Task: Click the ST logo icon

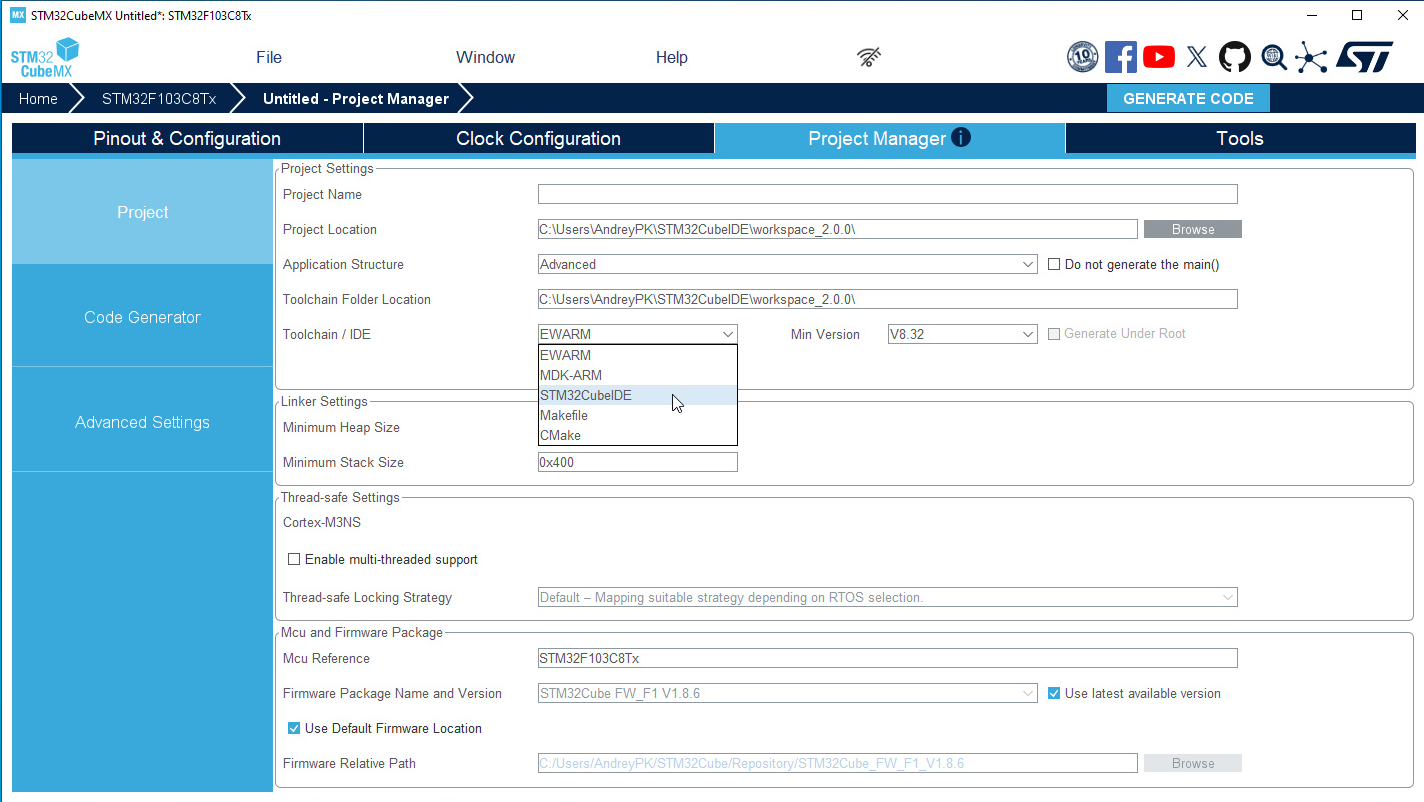Action: click(x=1364, y=57)
